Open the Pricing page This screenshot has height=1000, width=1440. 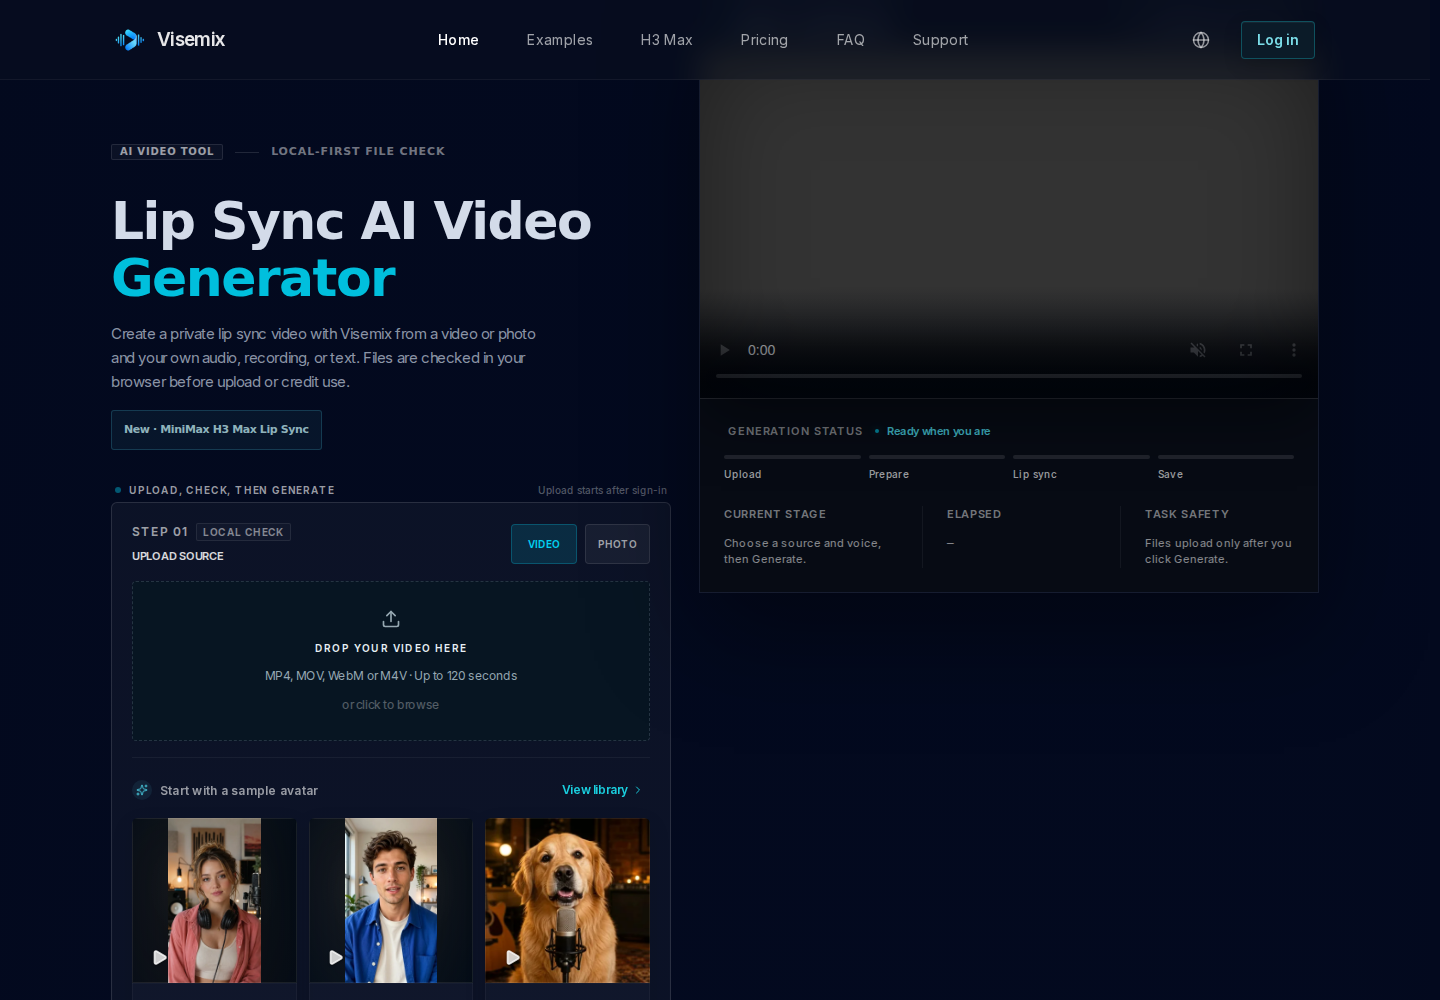coord(764,40)
